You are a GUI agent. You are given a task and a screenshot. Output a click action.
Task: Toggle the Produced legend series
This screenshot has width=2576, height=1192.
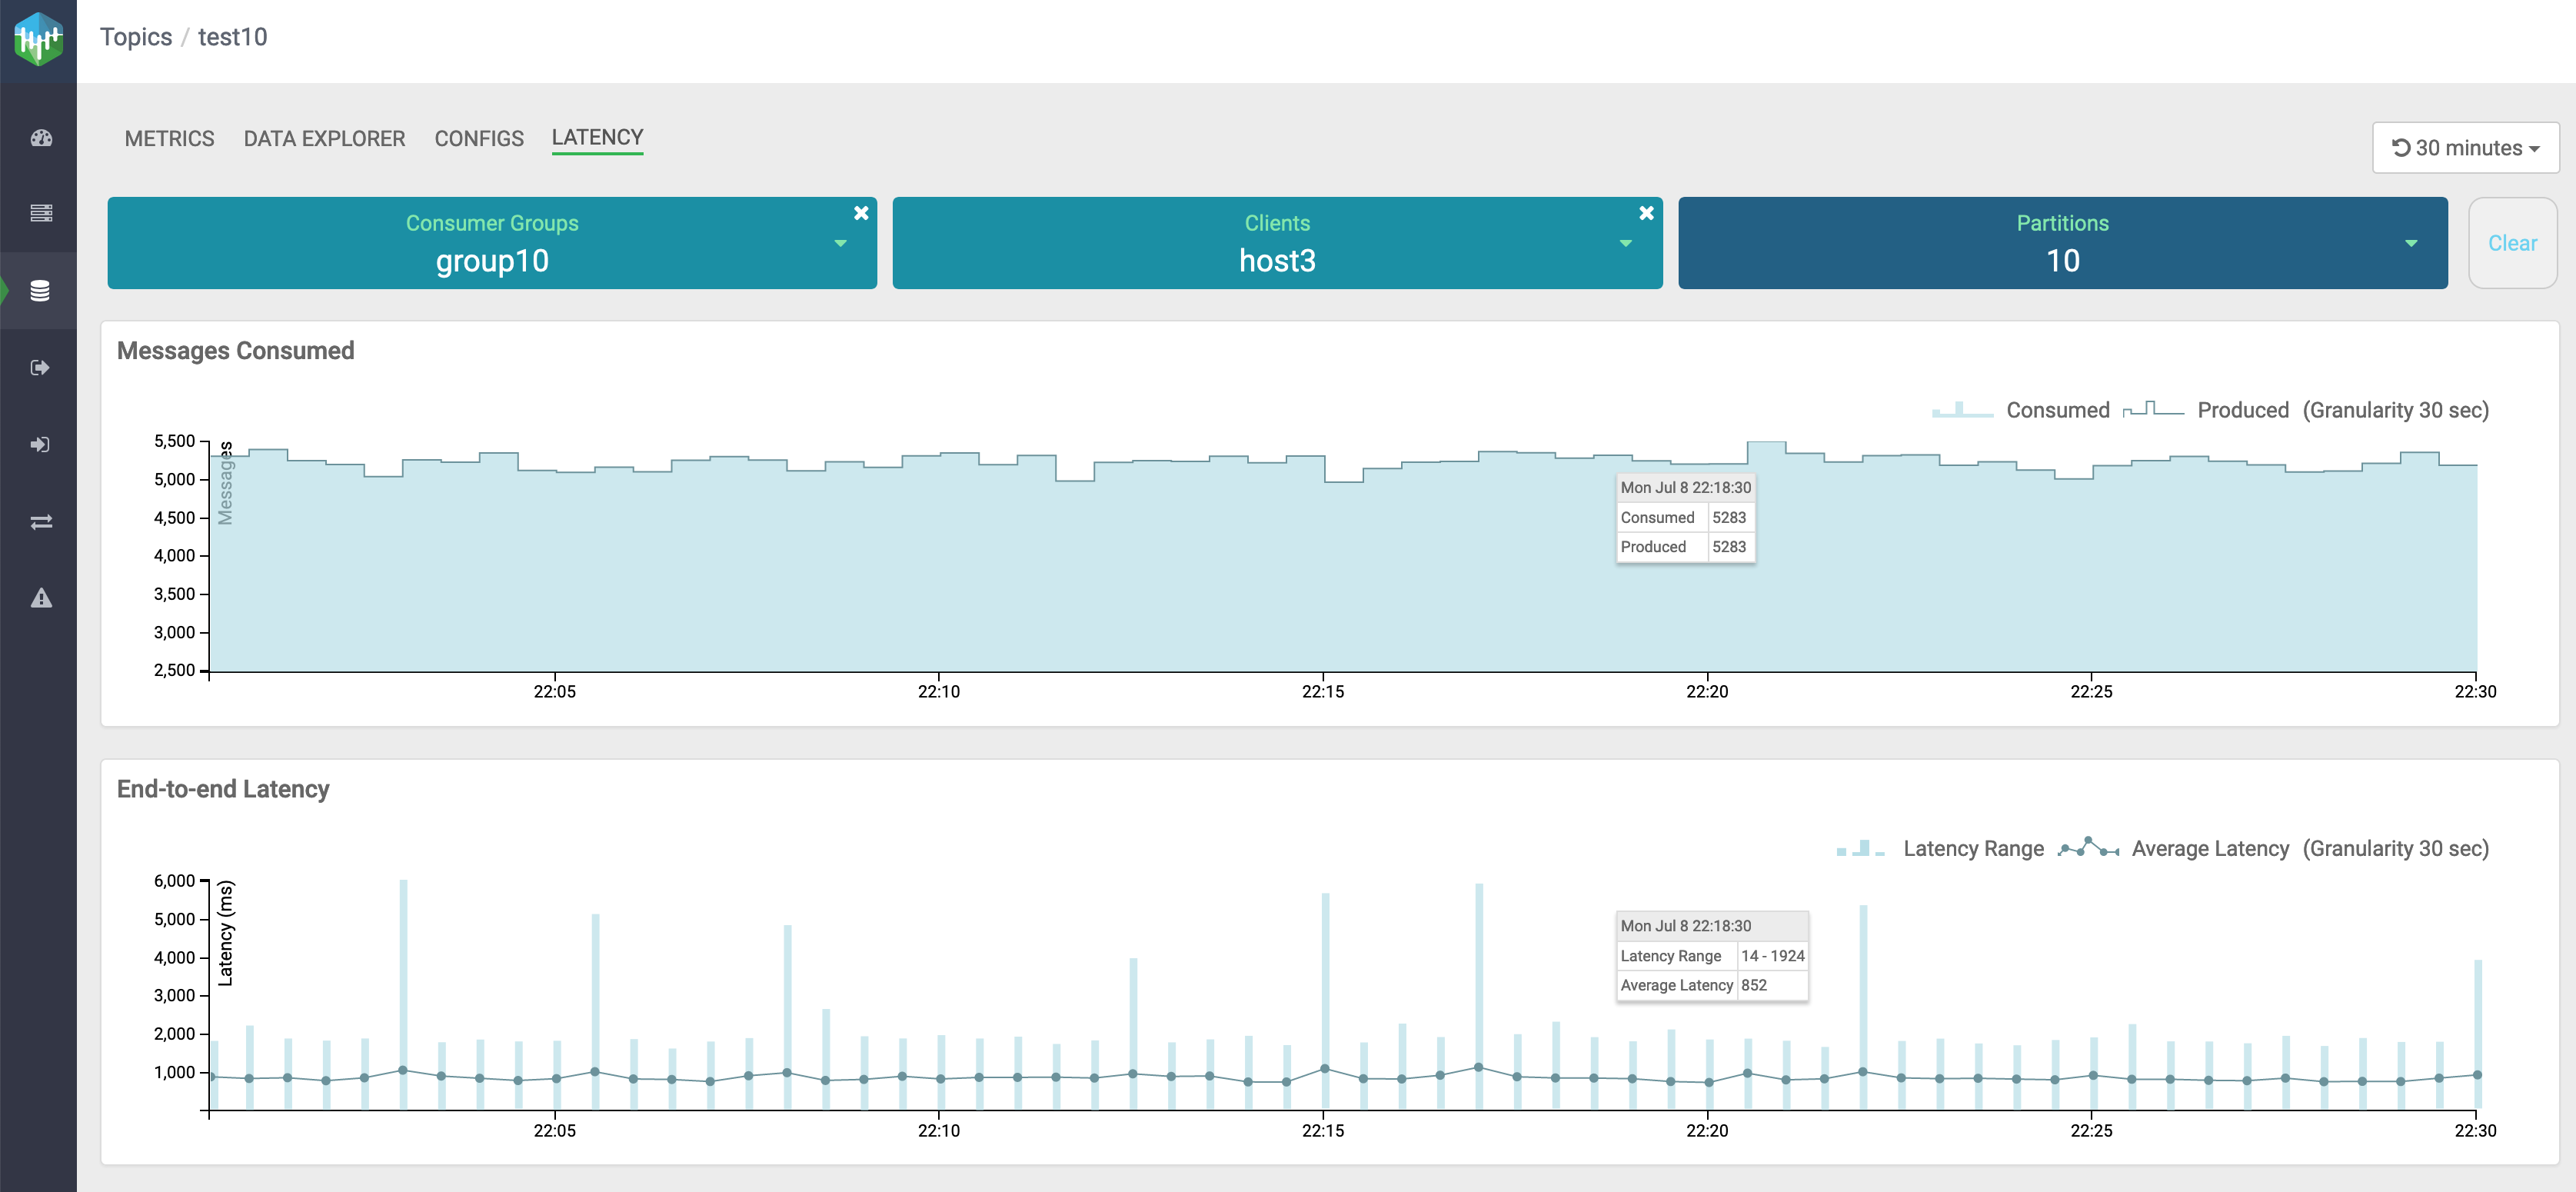(2242, 410)
